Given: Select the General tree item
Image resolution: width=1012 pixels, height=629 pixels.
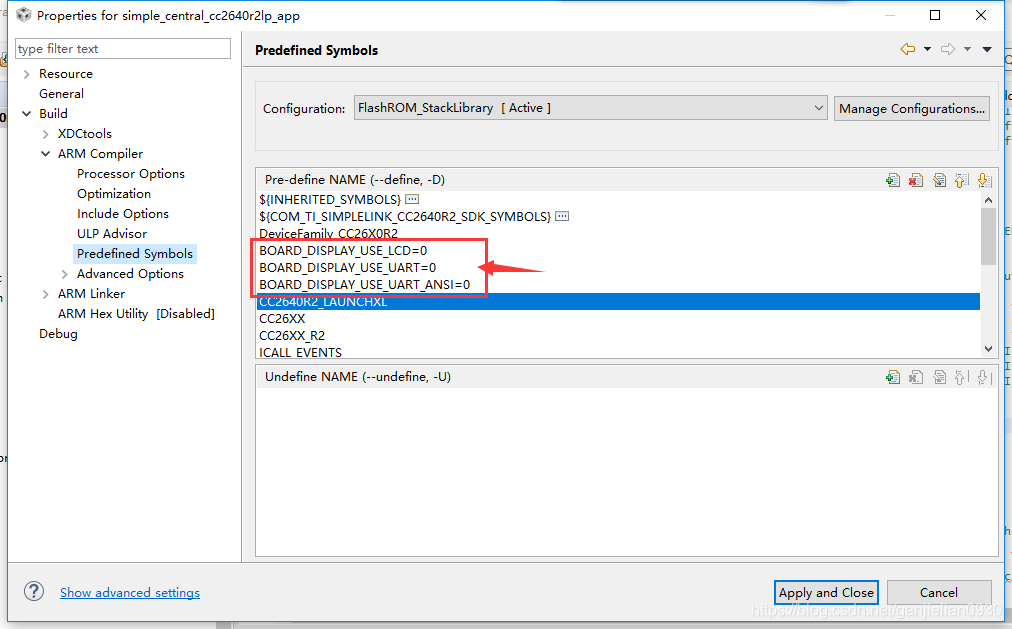Looking at the screenshot, I should pos(61,94).
